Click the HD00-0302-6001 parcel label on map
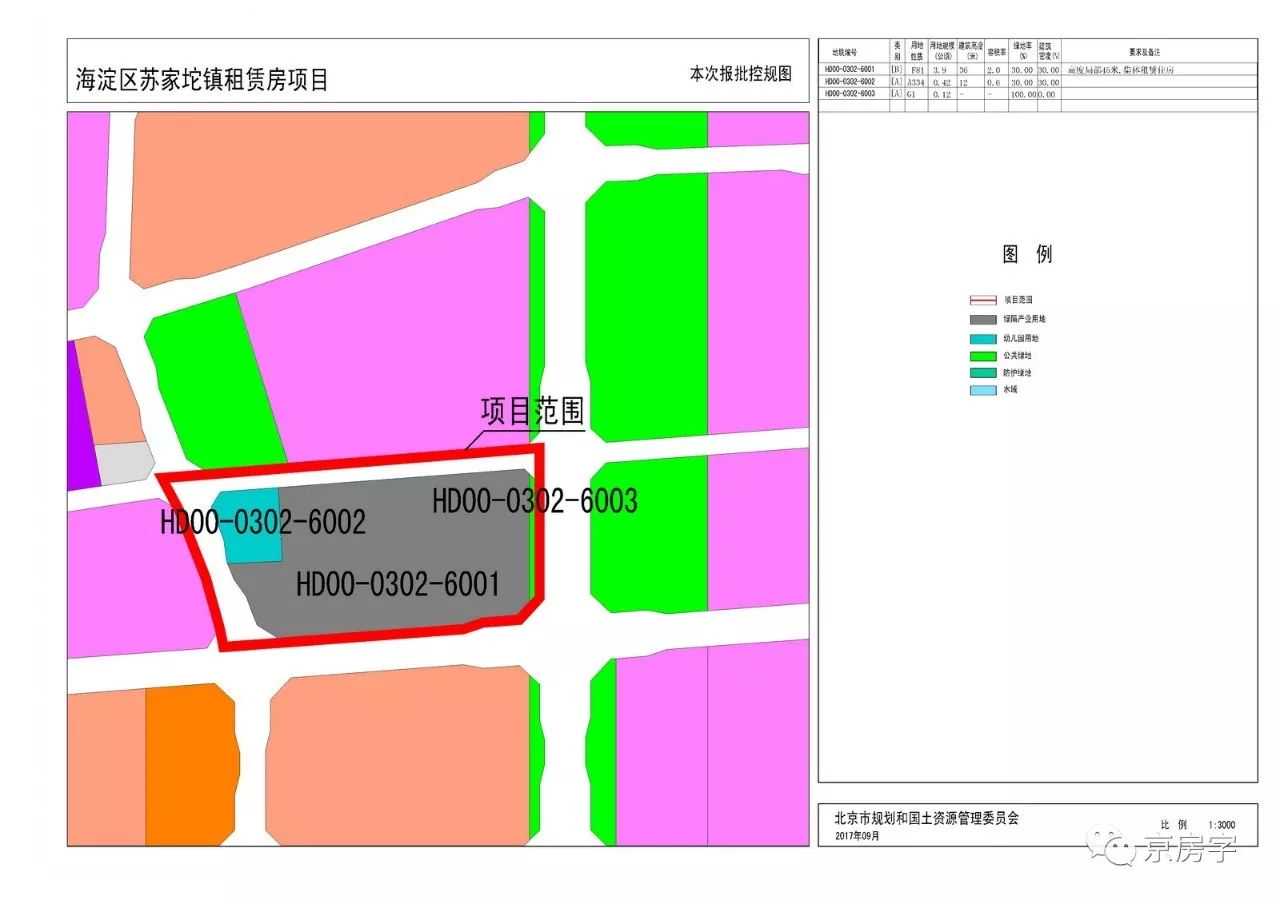The height and width of the screenshot is (904, 1280). pos(397,585)
